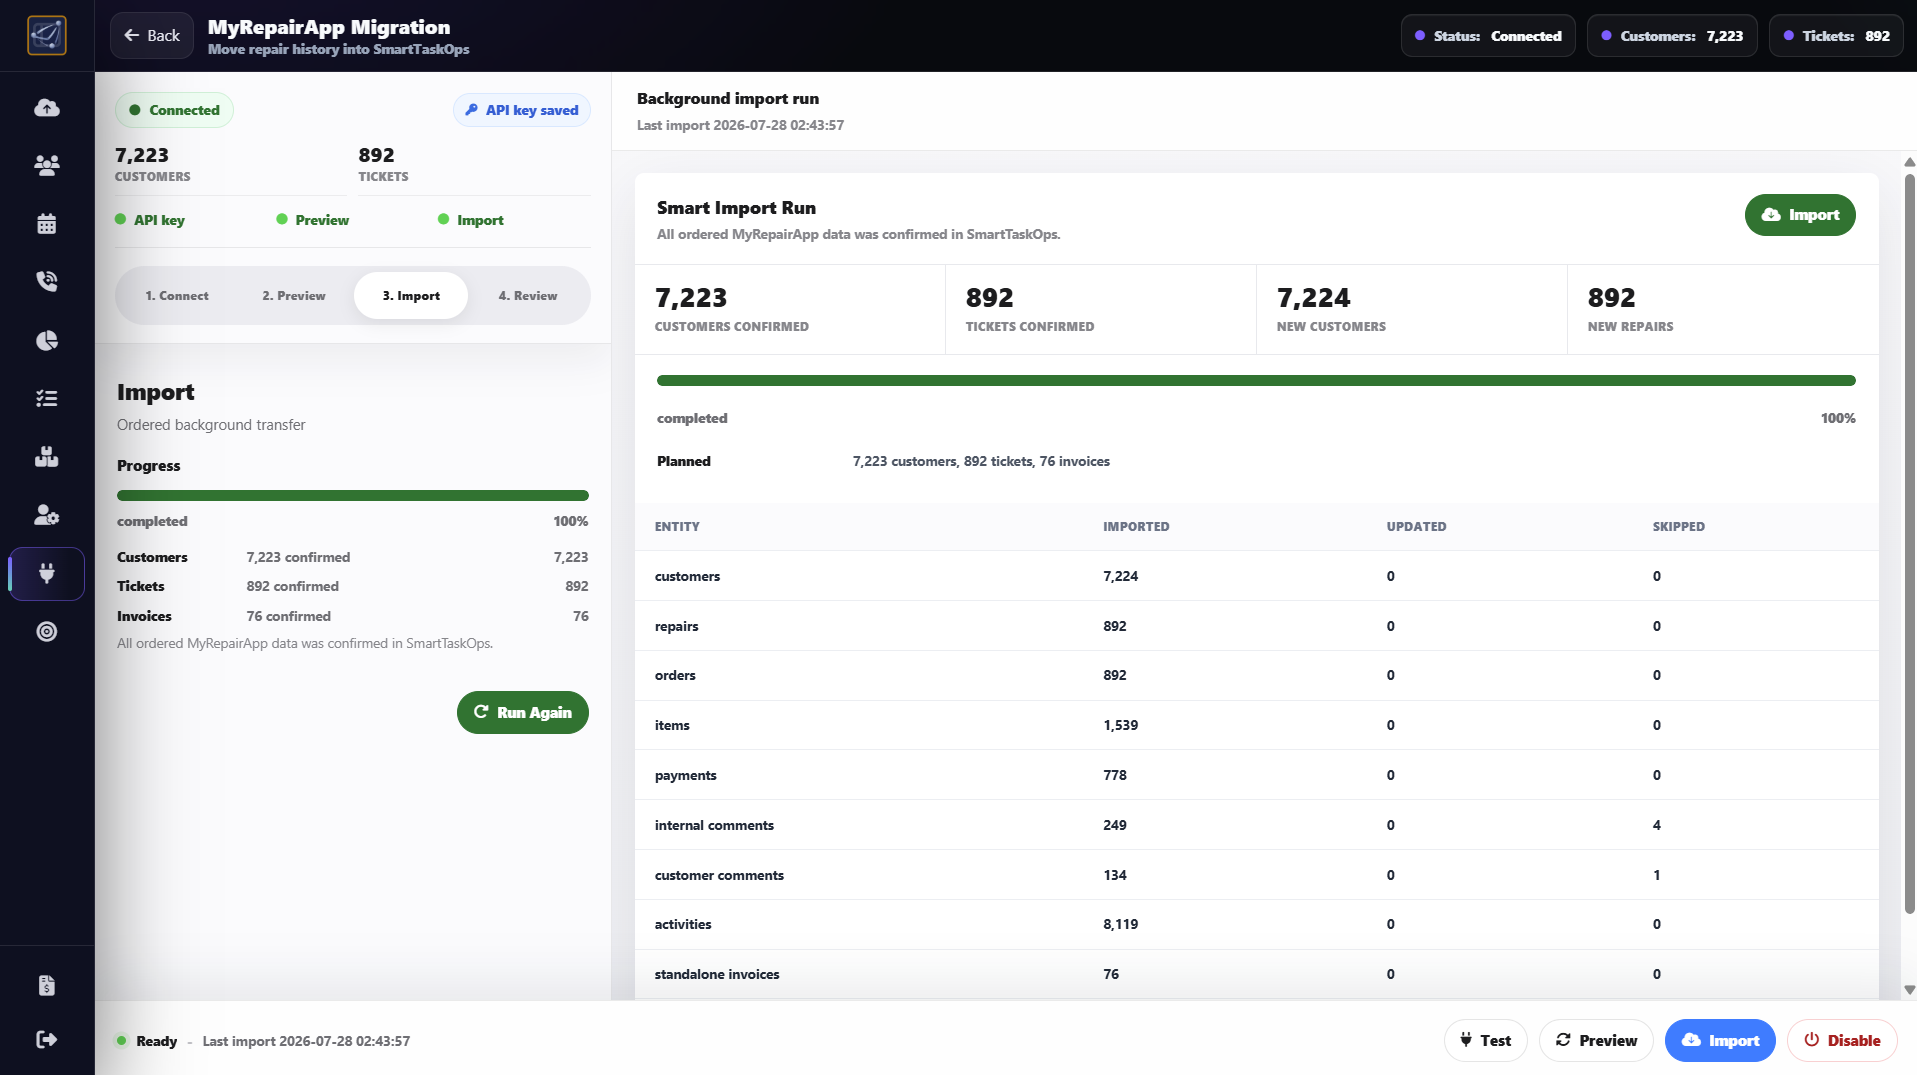1917x1075 pixels.
Task: Open the phone calls sidebar icon
Action: [x=47, y=281]
